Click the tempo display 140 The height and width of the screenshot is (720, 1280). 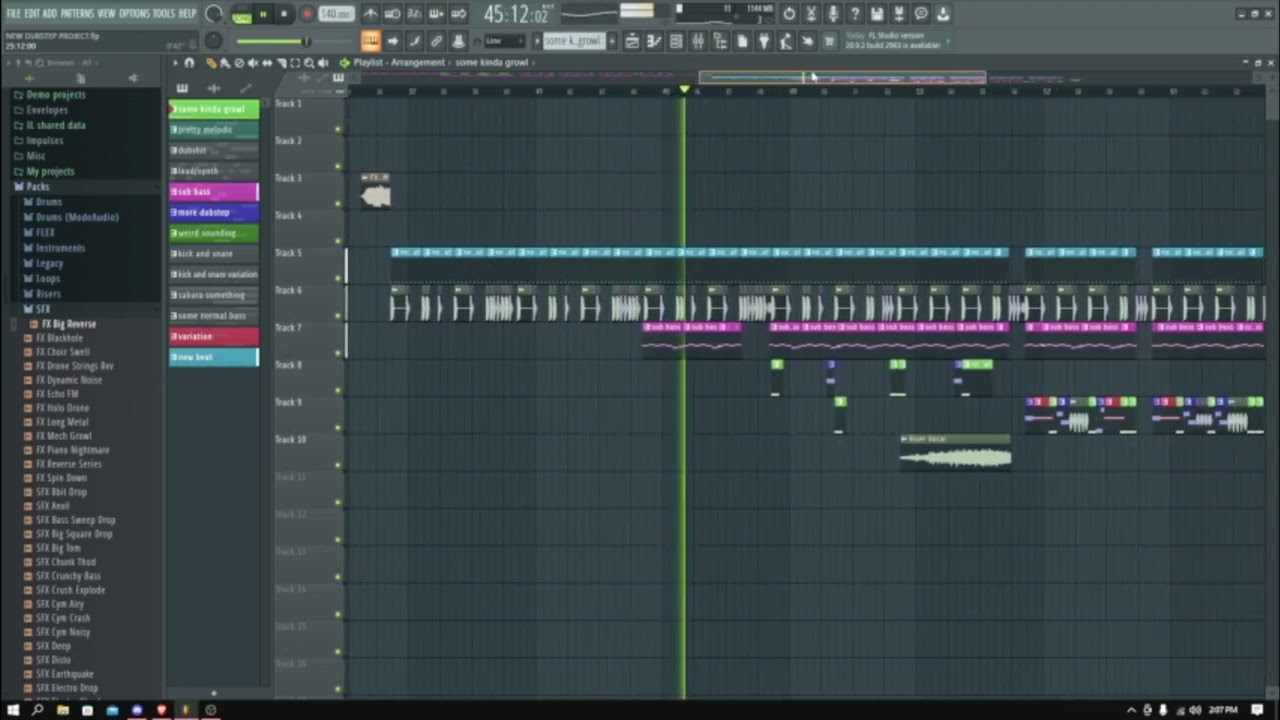click(x=337, y=14)
